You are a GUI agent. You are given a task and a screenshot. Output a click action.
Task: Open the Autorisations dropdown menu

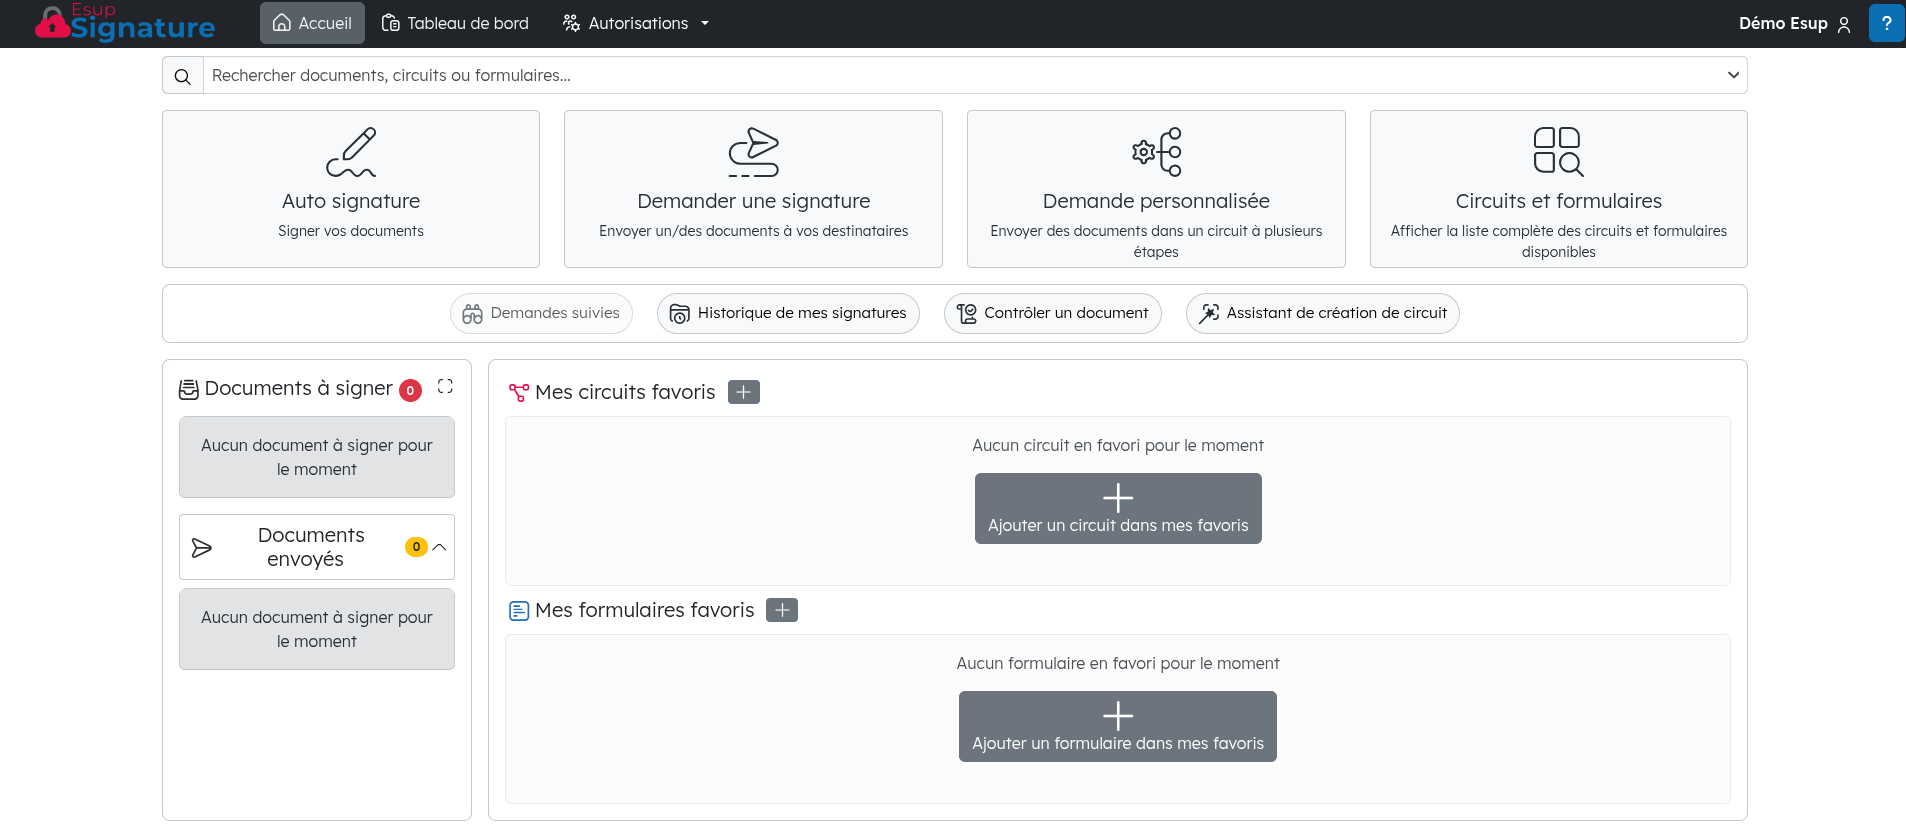point(636,23)
